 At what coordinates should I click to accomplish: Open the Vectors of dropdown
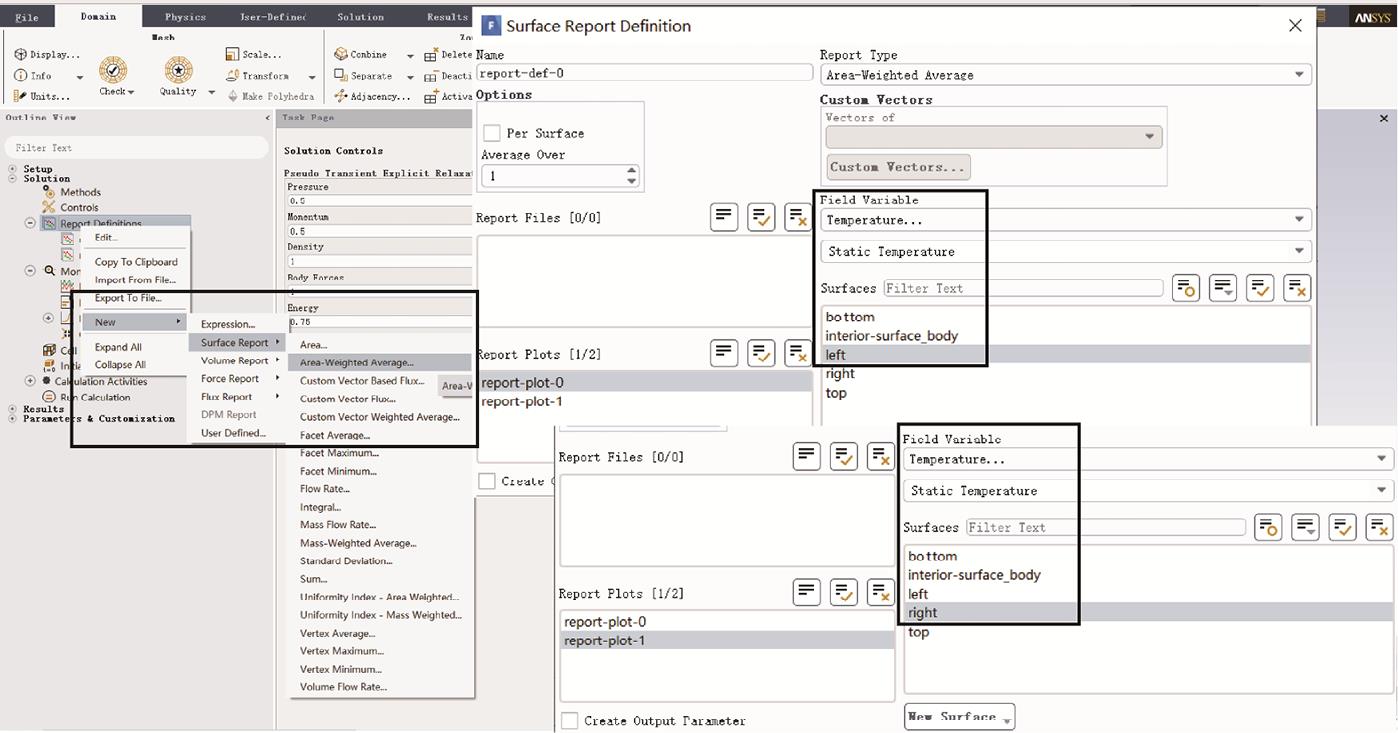click(x=994, y=137)
